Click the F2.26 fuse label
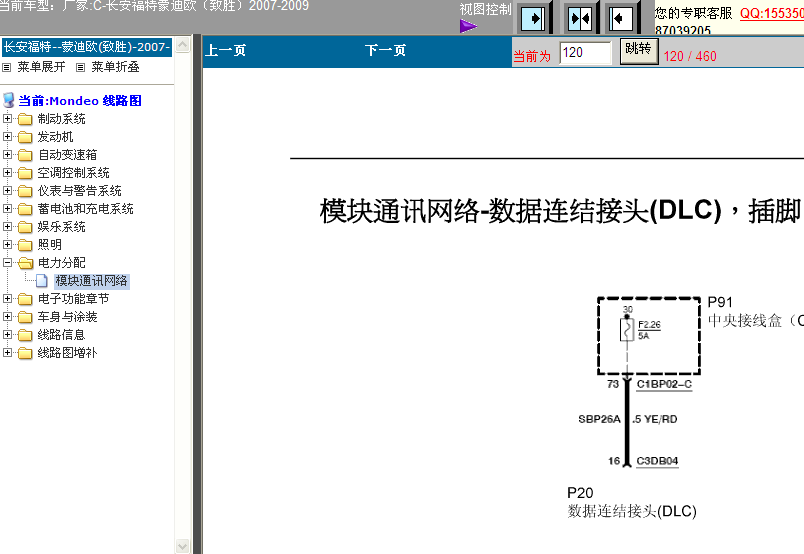 649,325
